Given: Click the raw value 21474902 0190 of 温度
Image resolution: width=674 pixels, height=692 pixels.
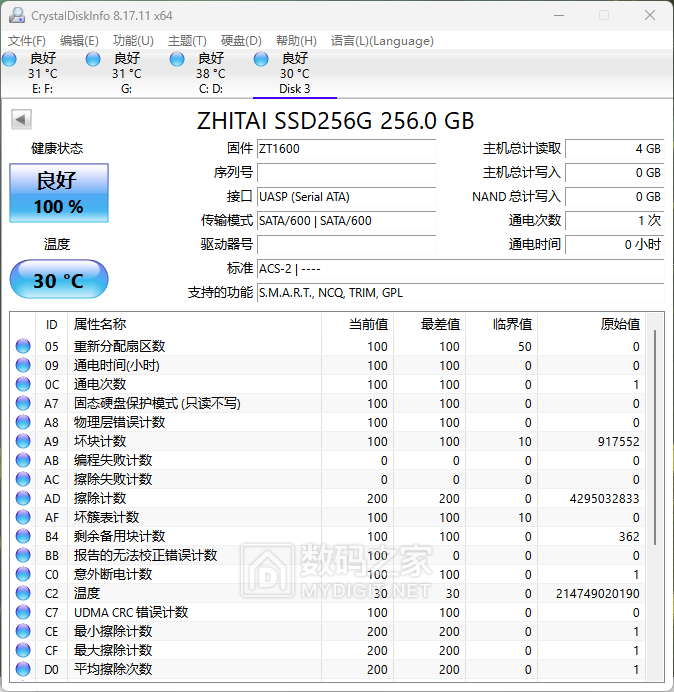Looking at the screenshot, I should click(598, 594).
